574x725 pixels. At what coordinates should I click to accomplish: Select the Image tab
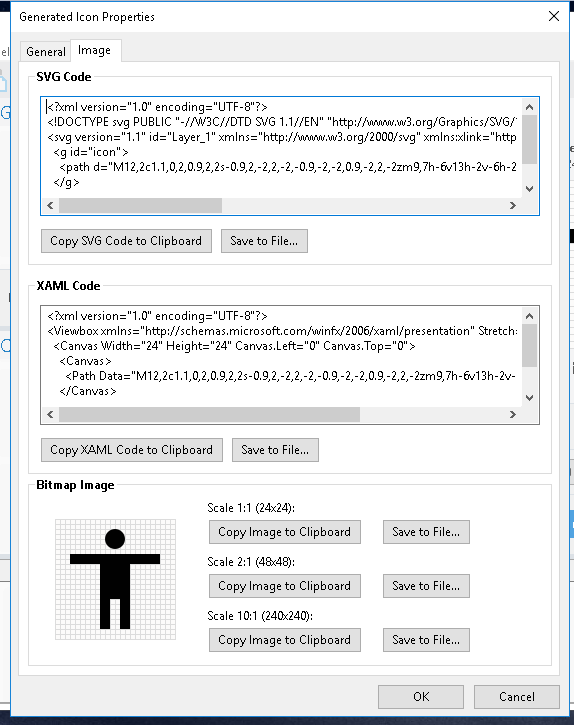coord(94,50)
